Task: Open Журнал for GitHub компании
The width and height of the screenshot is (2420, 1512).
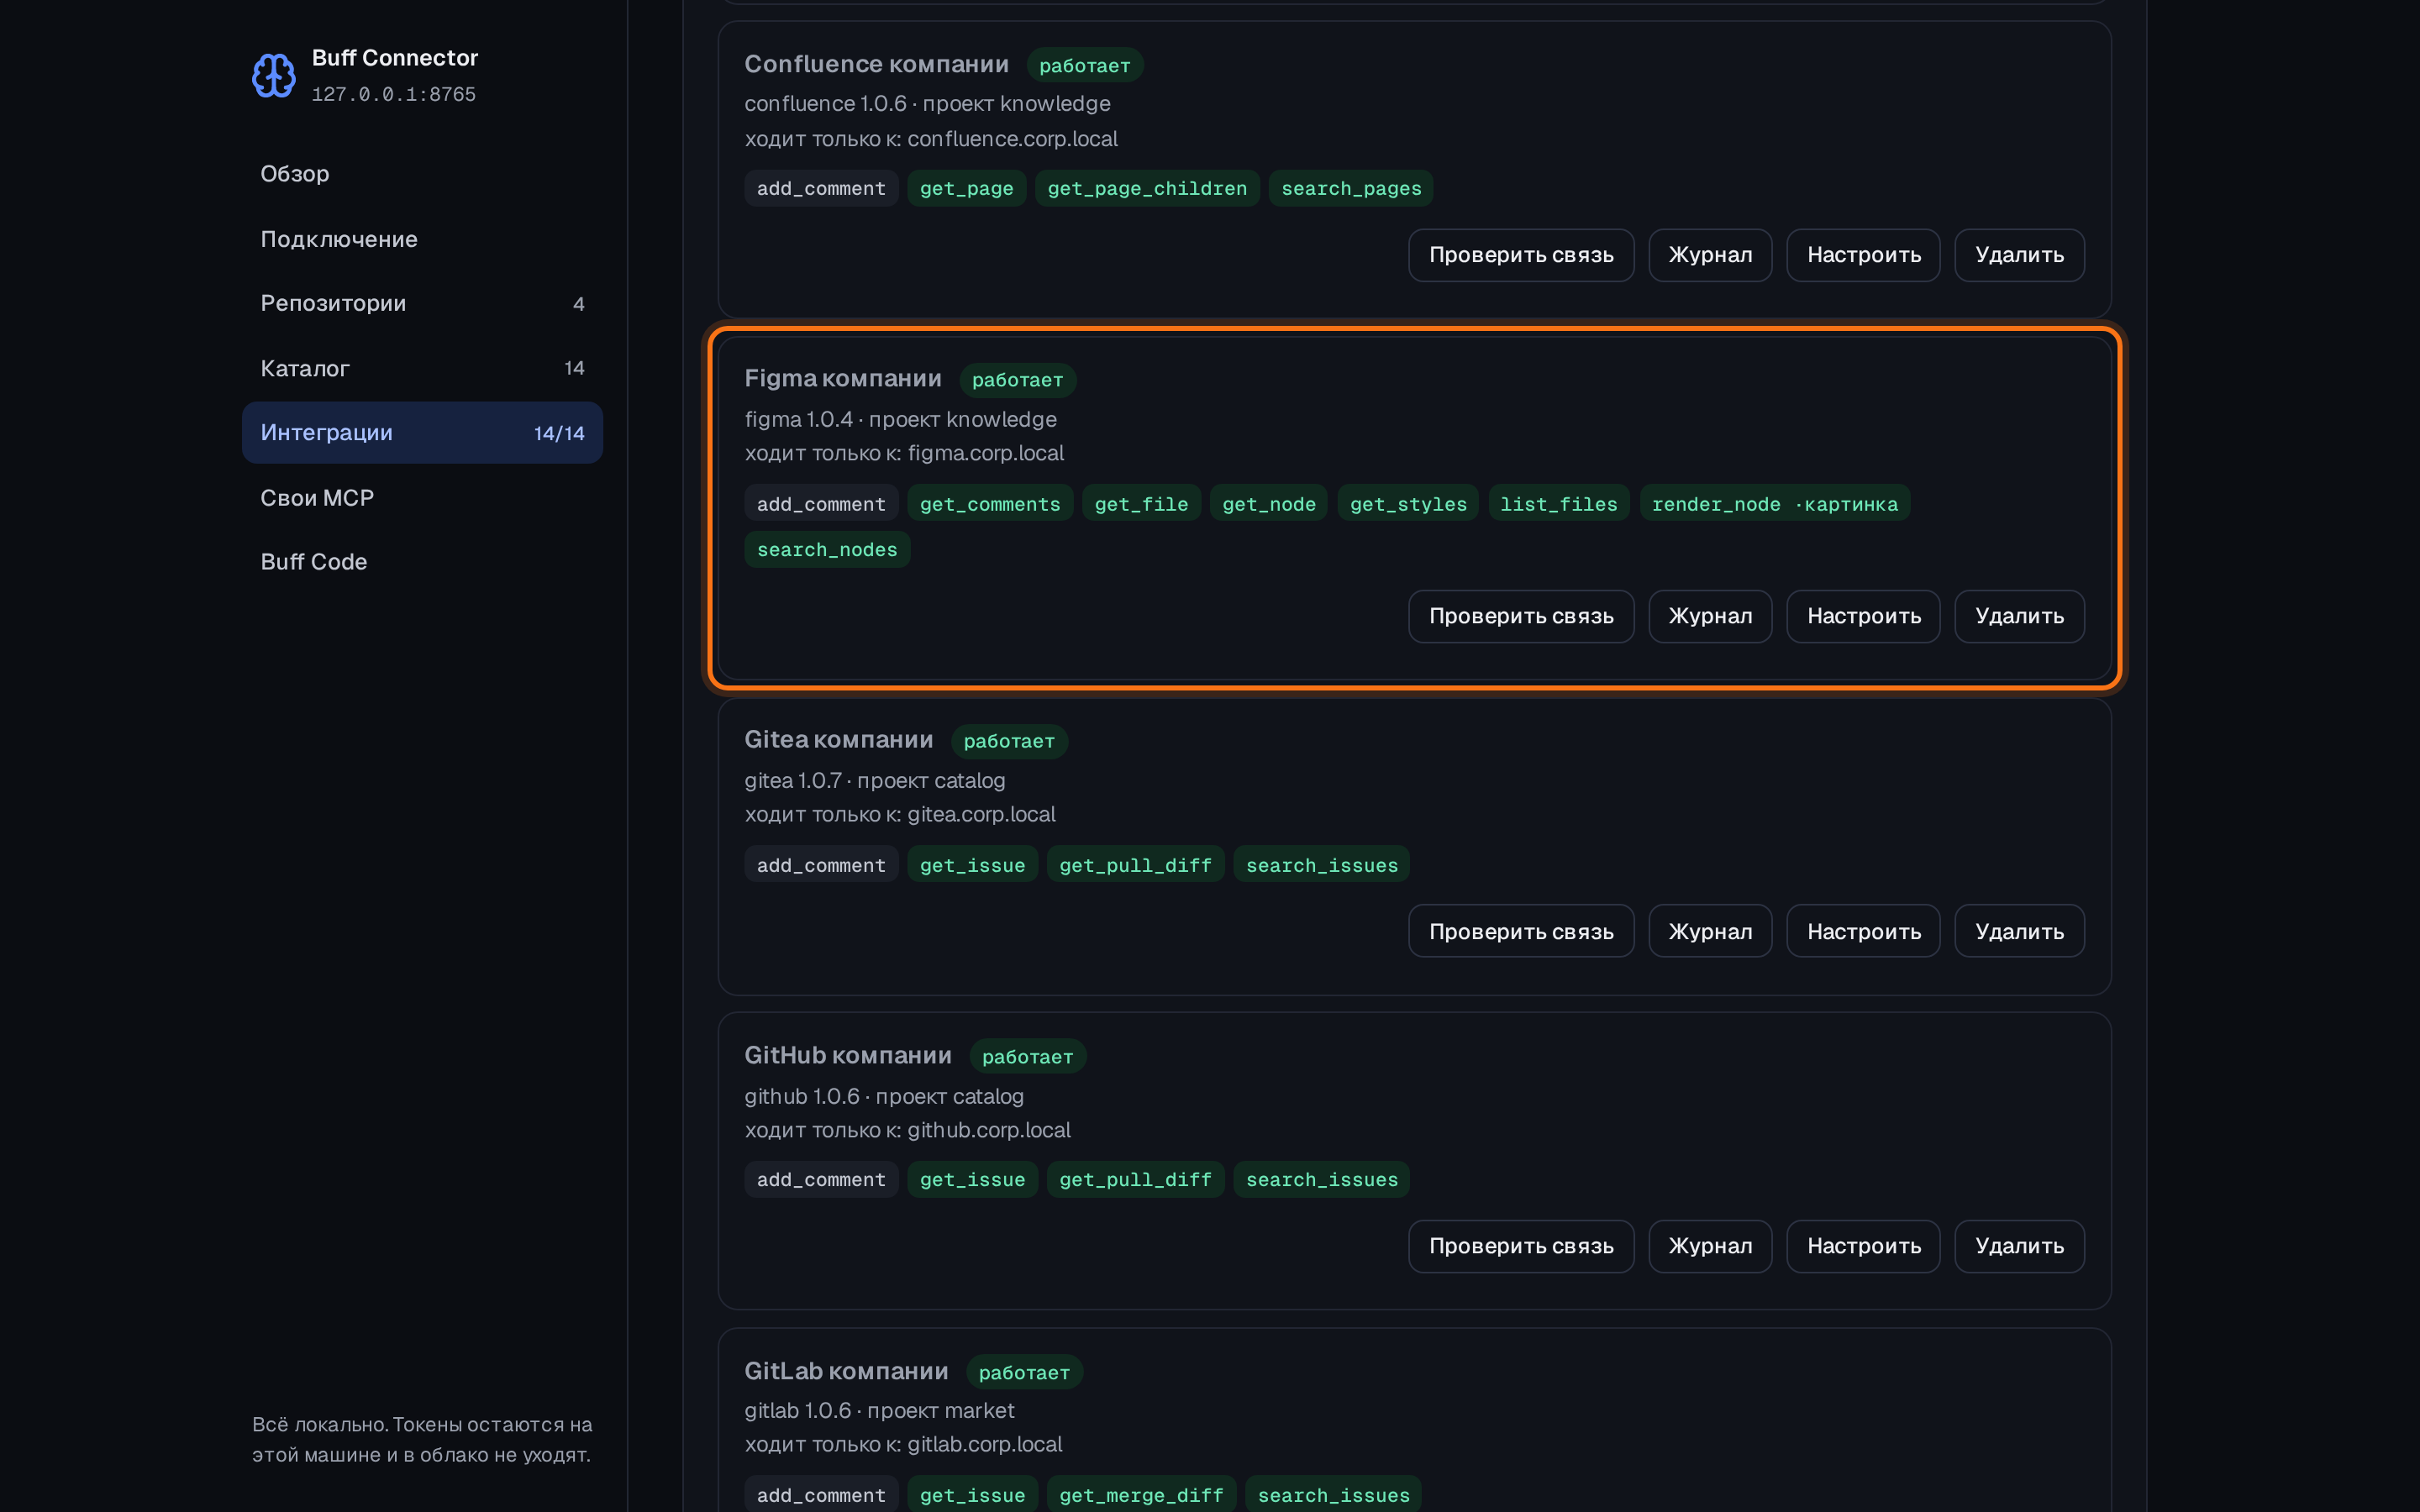Action: point(1709,1246)
